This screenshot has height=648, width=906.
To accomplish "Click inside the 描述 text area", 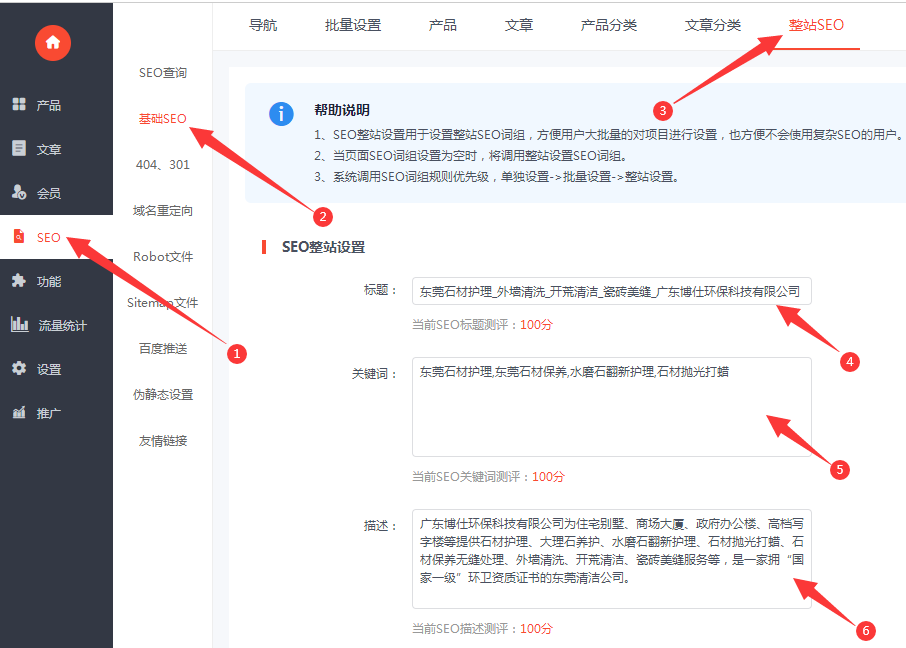I will (x=611, y=559).
